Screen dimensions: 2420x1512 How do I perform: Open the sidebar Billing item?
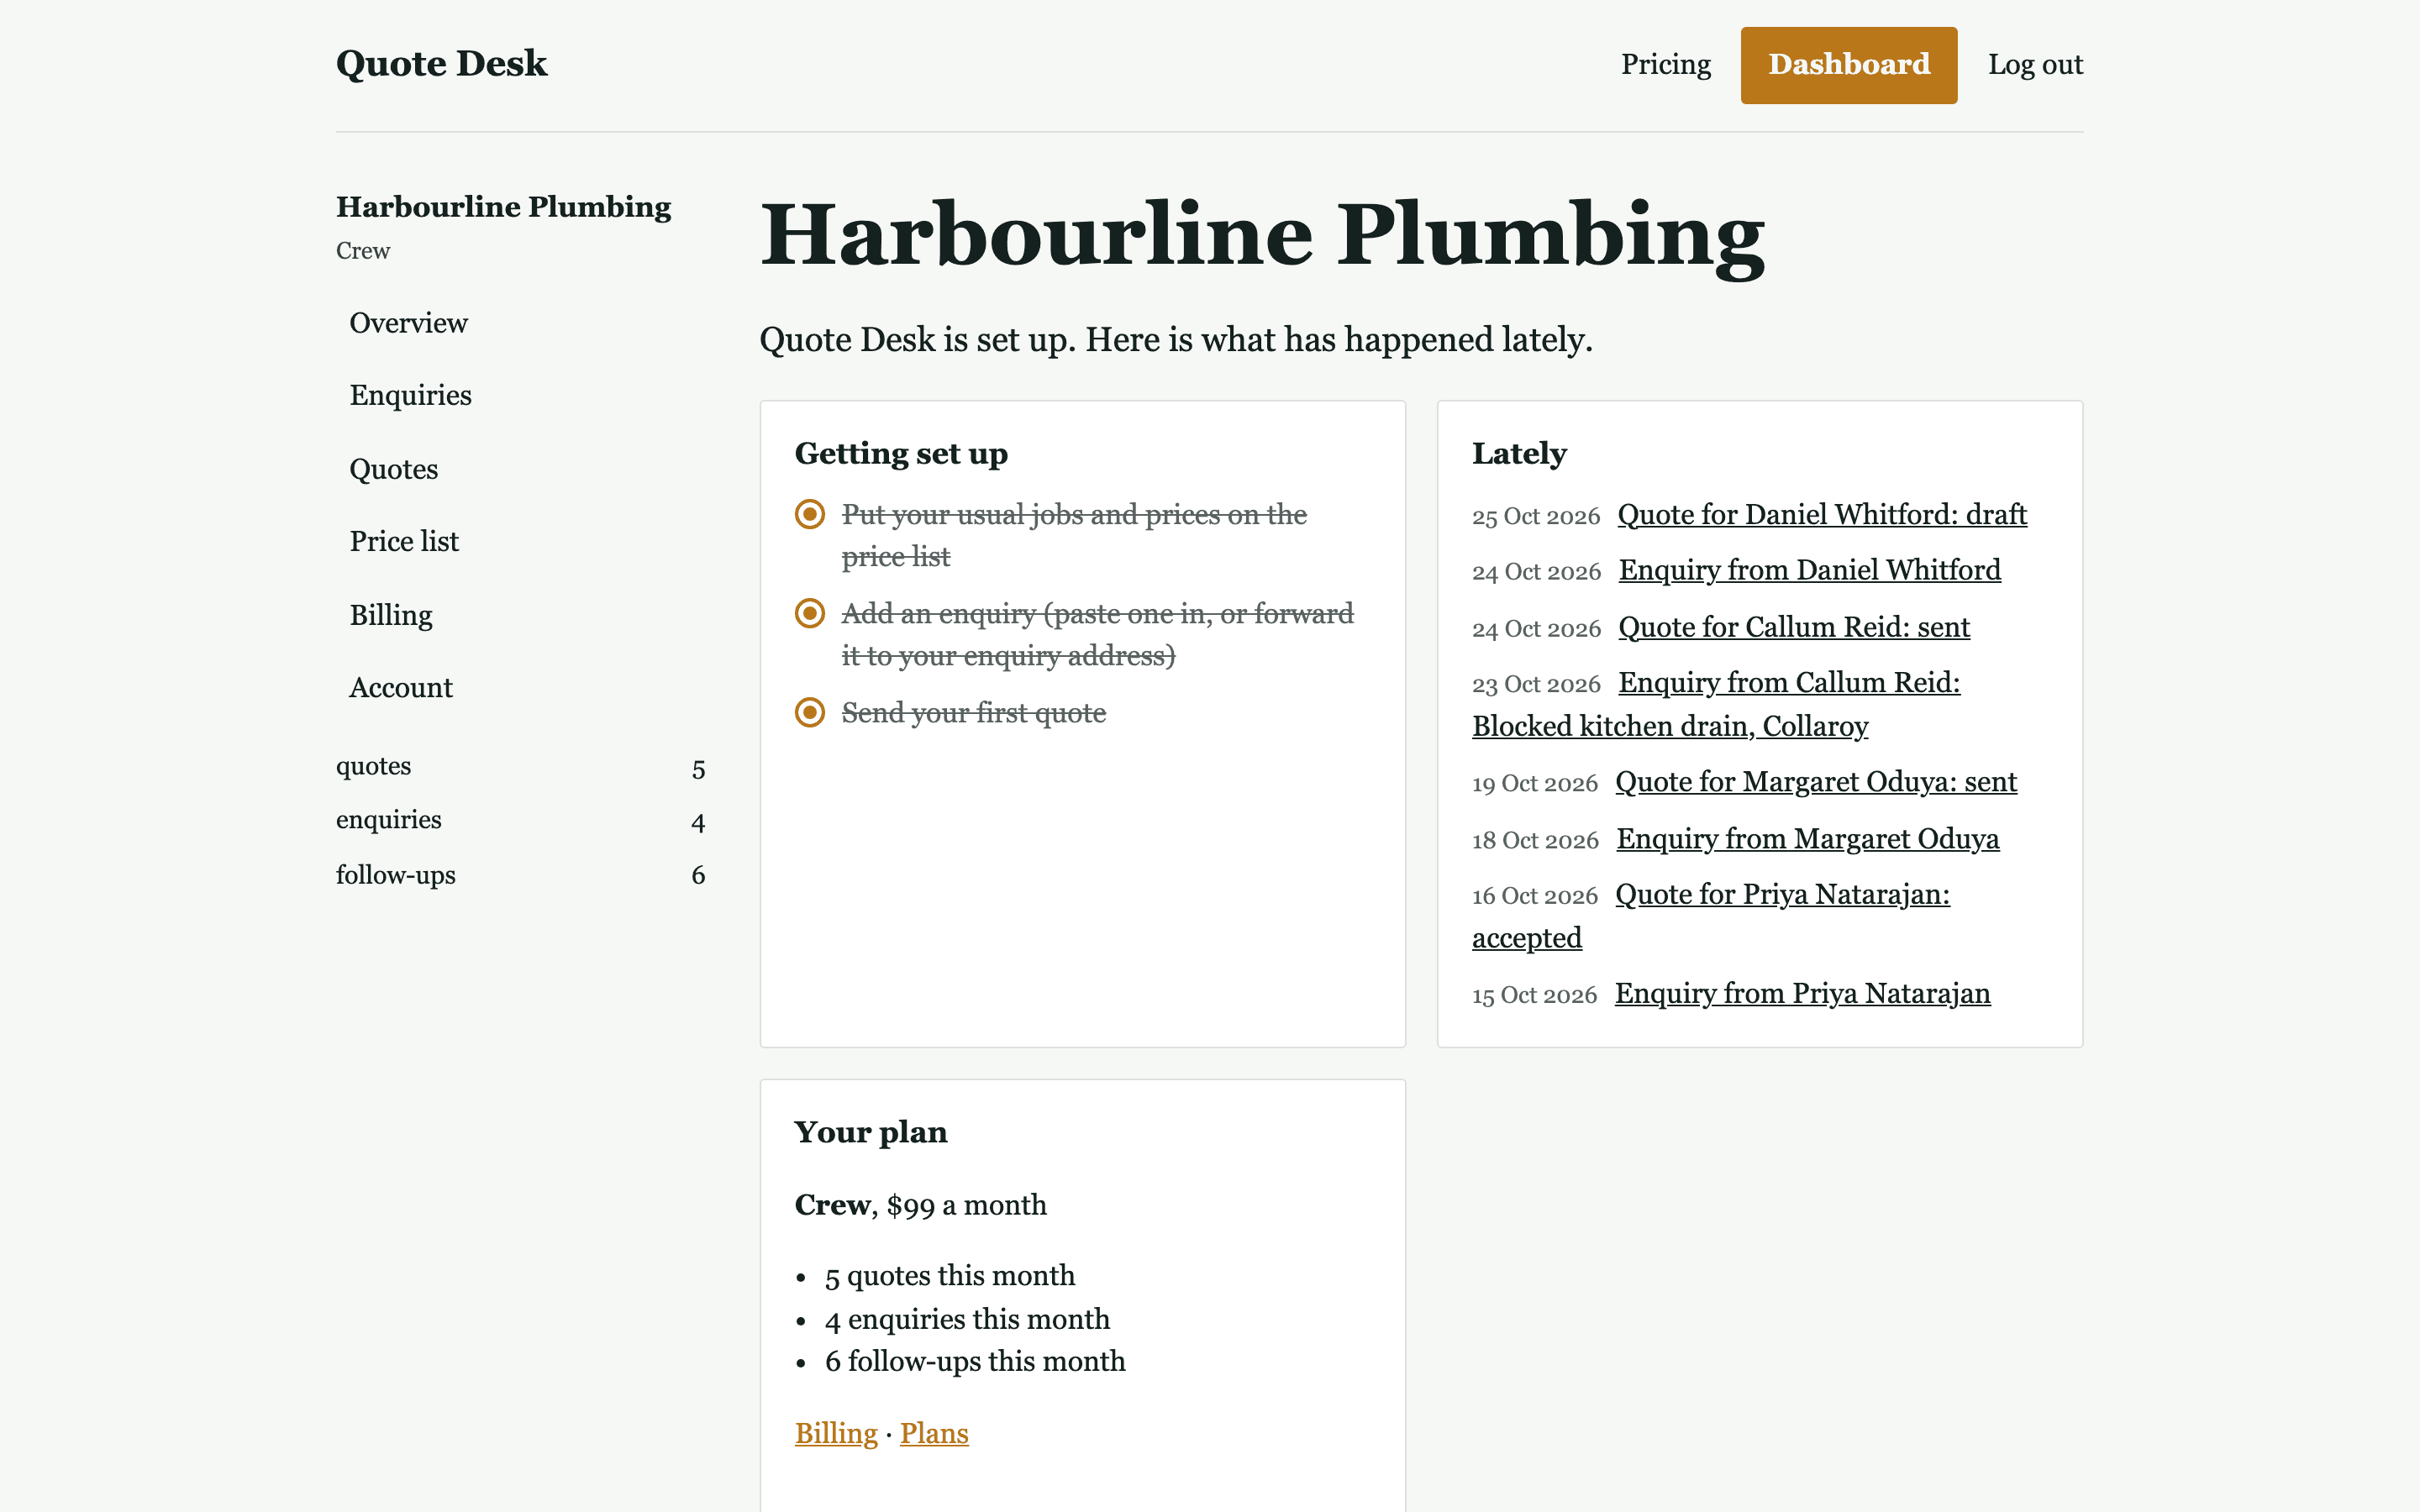391,615
